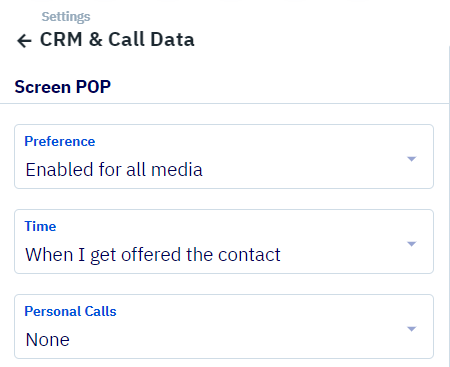Open the Time dropdown
The width and height of the screenshot is (450, 367).
[x=224, y=242]
